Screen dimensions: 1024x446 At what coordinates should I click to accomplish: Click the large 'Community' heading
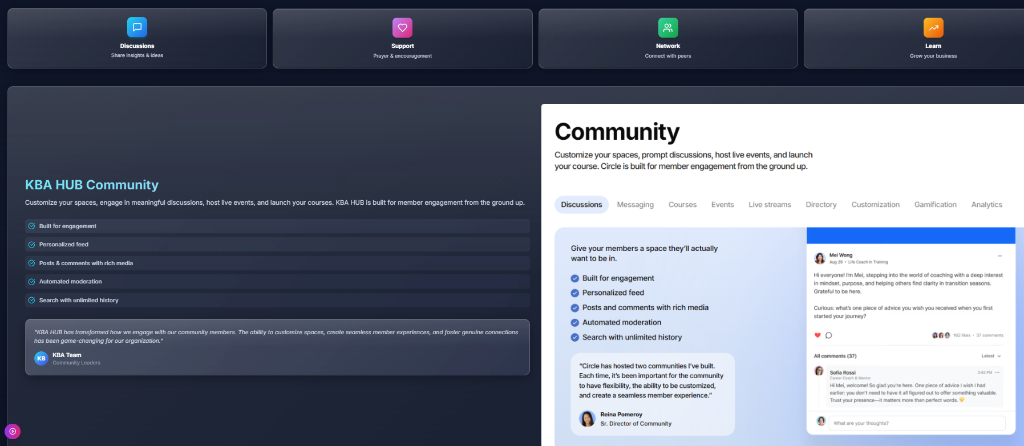(616, 132)
